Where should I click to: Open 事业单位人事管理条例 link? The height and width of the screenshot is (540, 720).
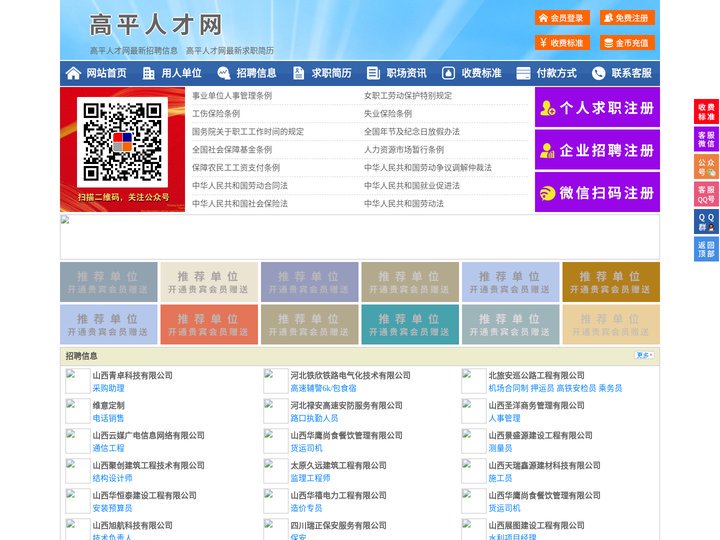(x=232, y=96)
